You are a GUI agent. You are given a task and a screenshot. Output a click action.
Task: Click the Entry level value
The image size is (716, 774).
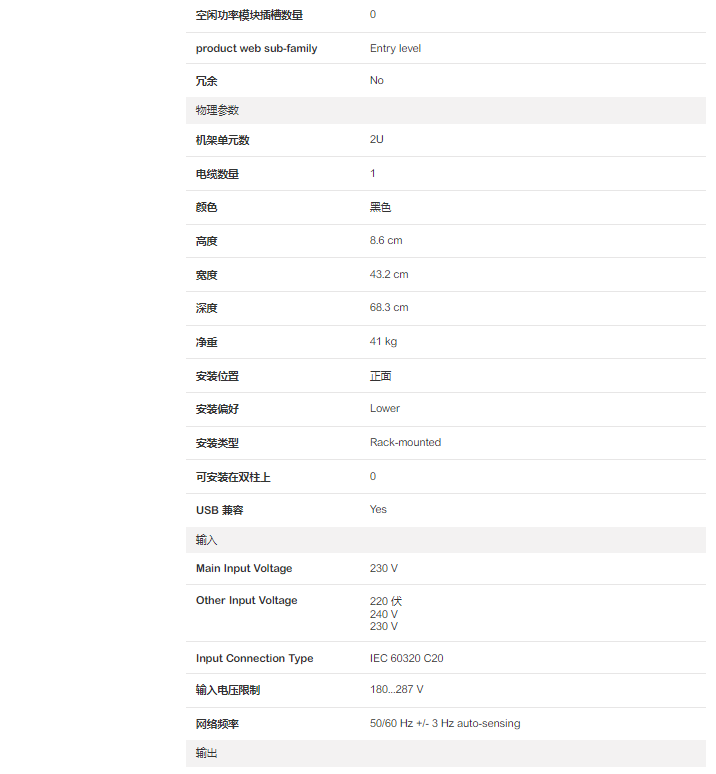click(395, 48)
